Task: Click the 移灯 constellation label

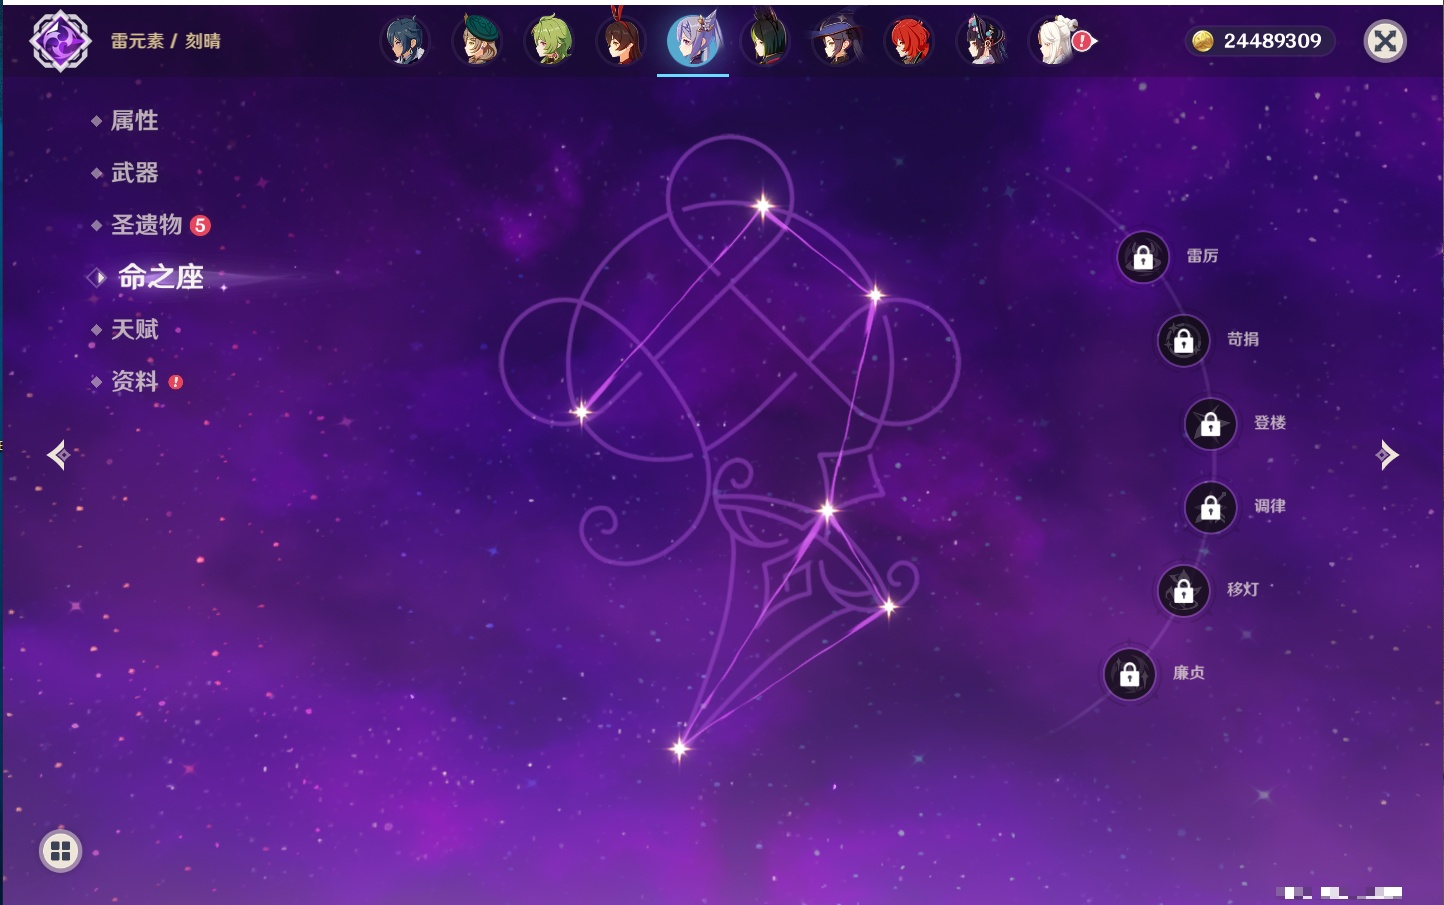Action: pos(1243,589)
